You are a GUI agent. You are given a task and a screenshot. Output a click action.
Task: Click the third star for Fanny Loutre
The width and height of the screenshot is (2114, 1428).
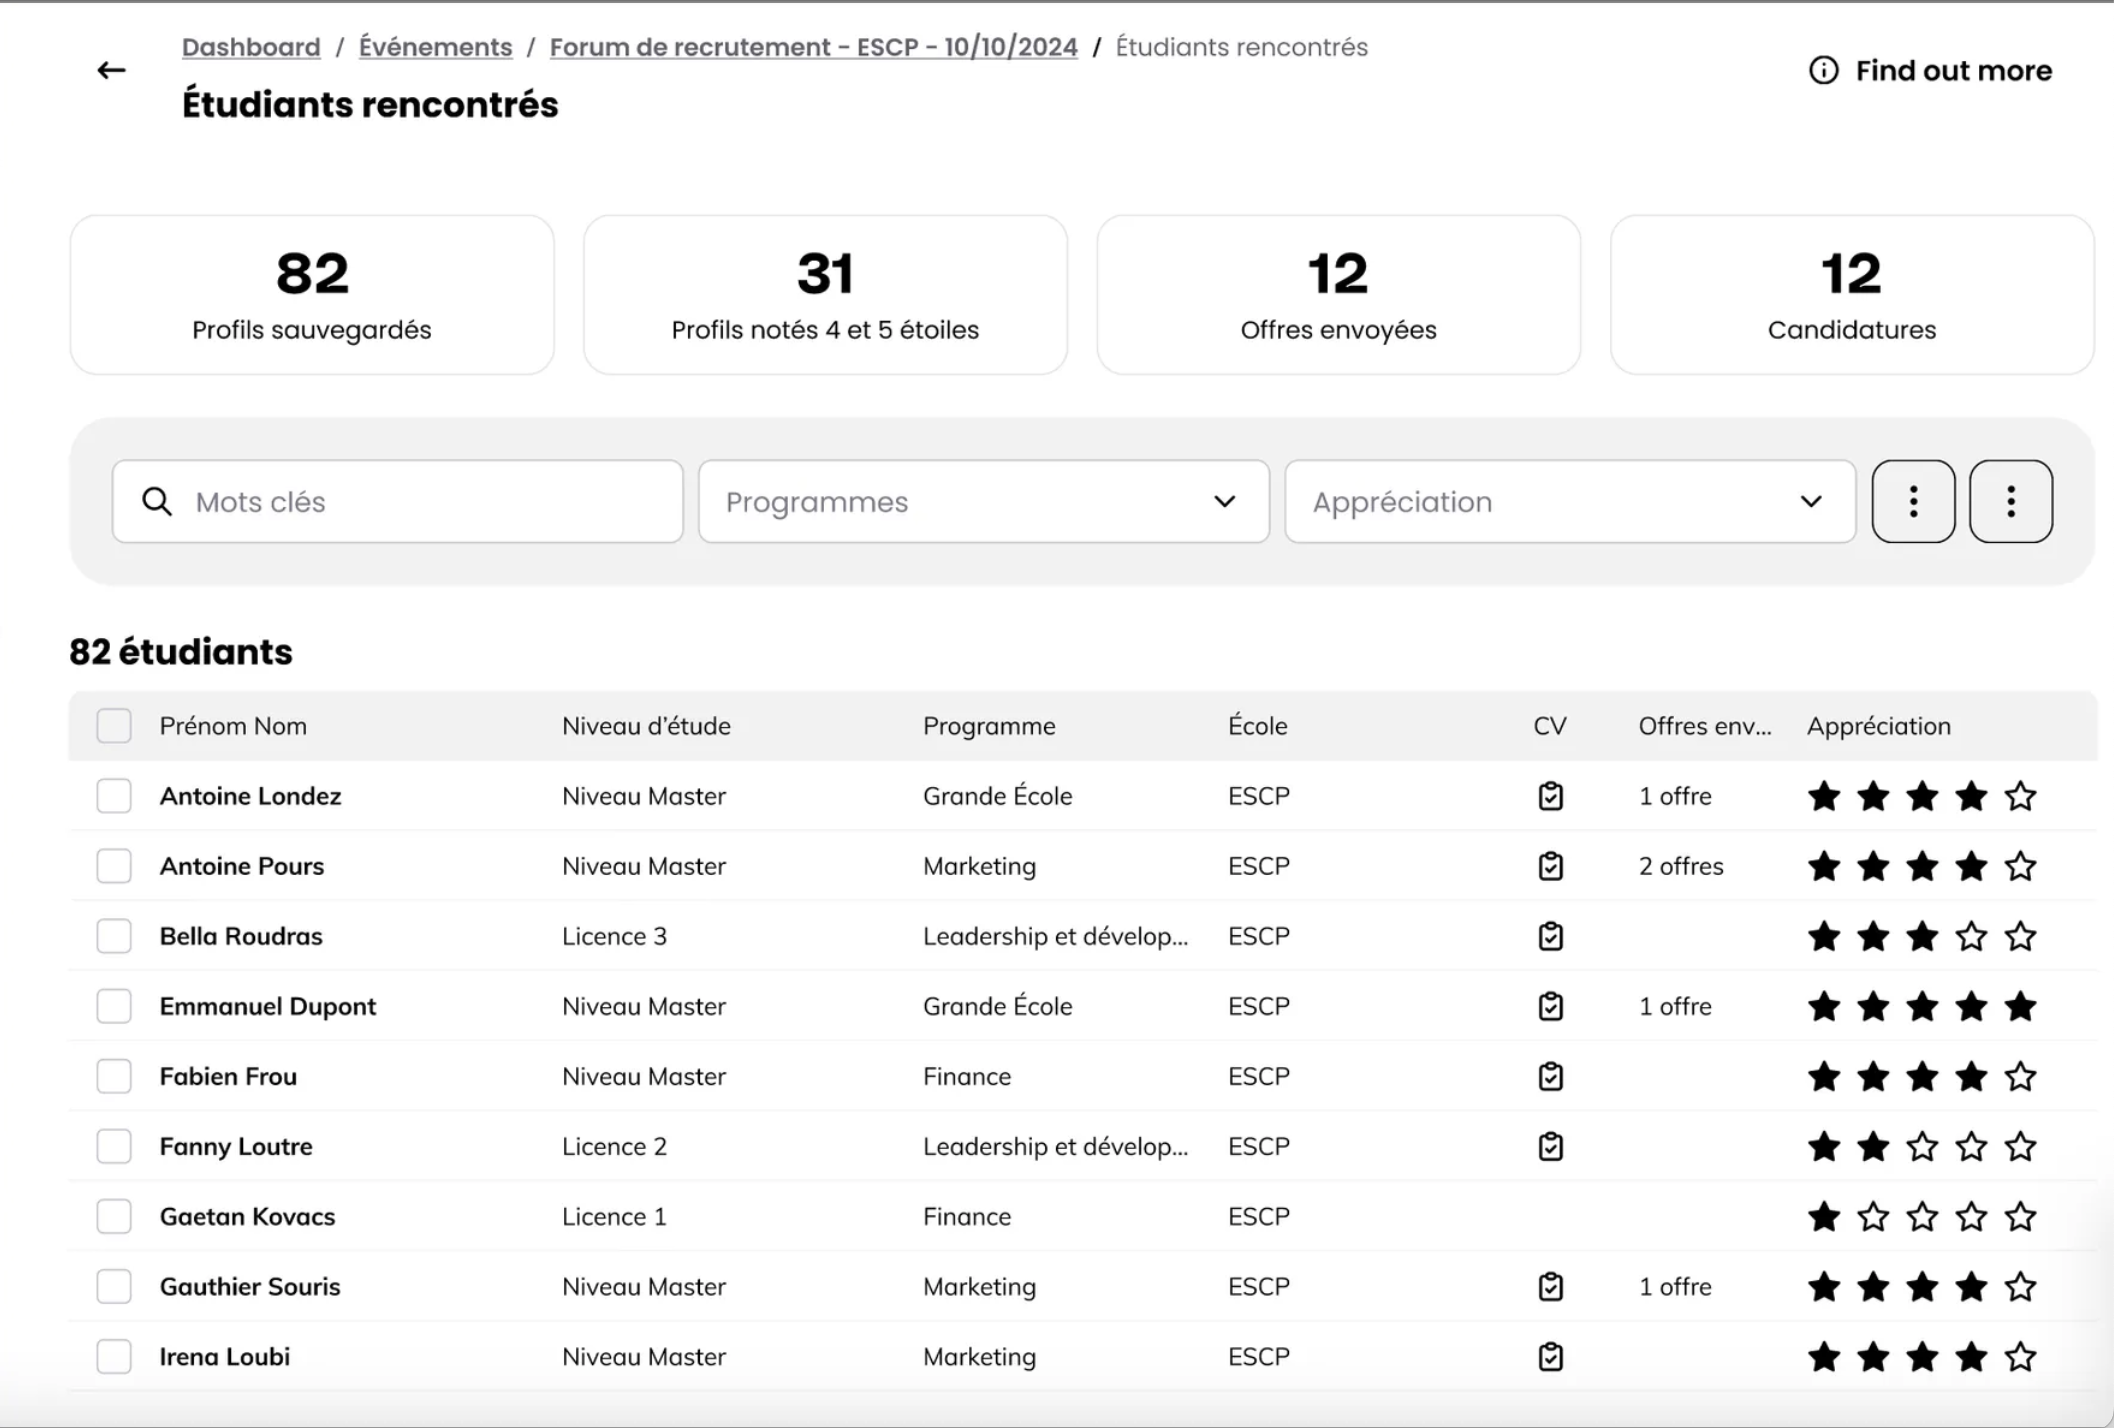pos(1921,1147)
